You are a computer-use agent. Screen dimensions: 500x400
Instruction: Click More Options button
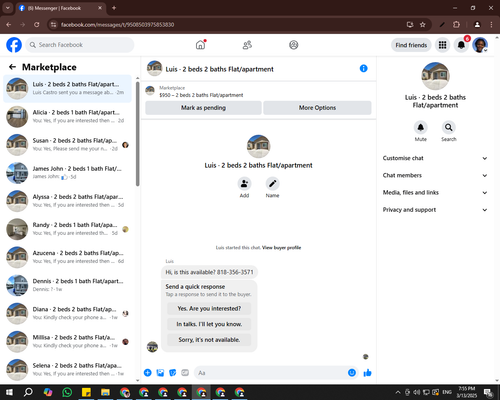click(x=317, y=108)
